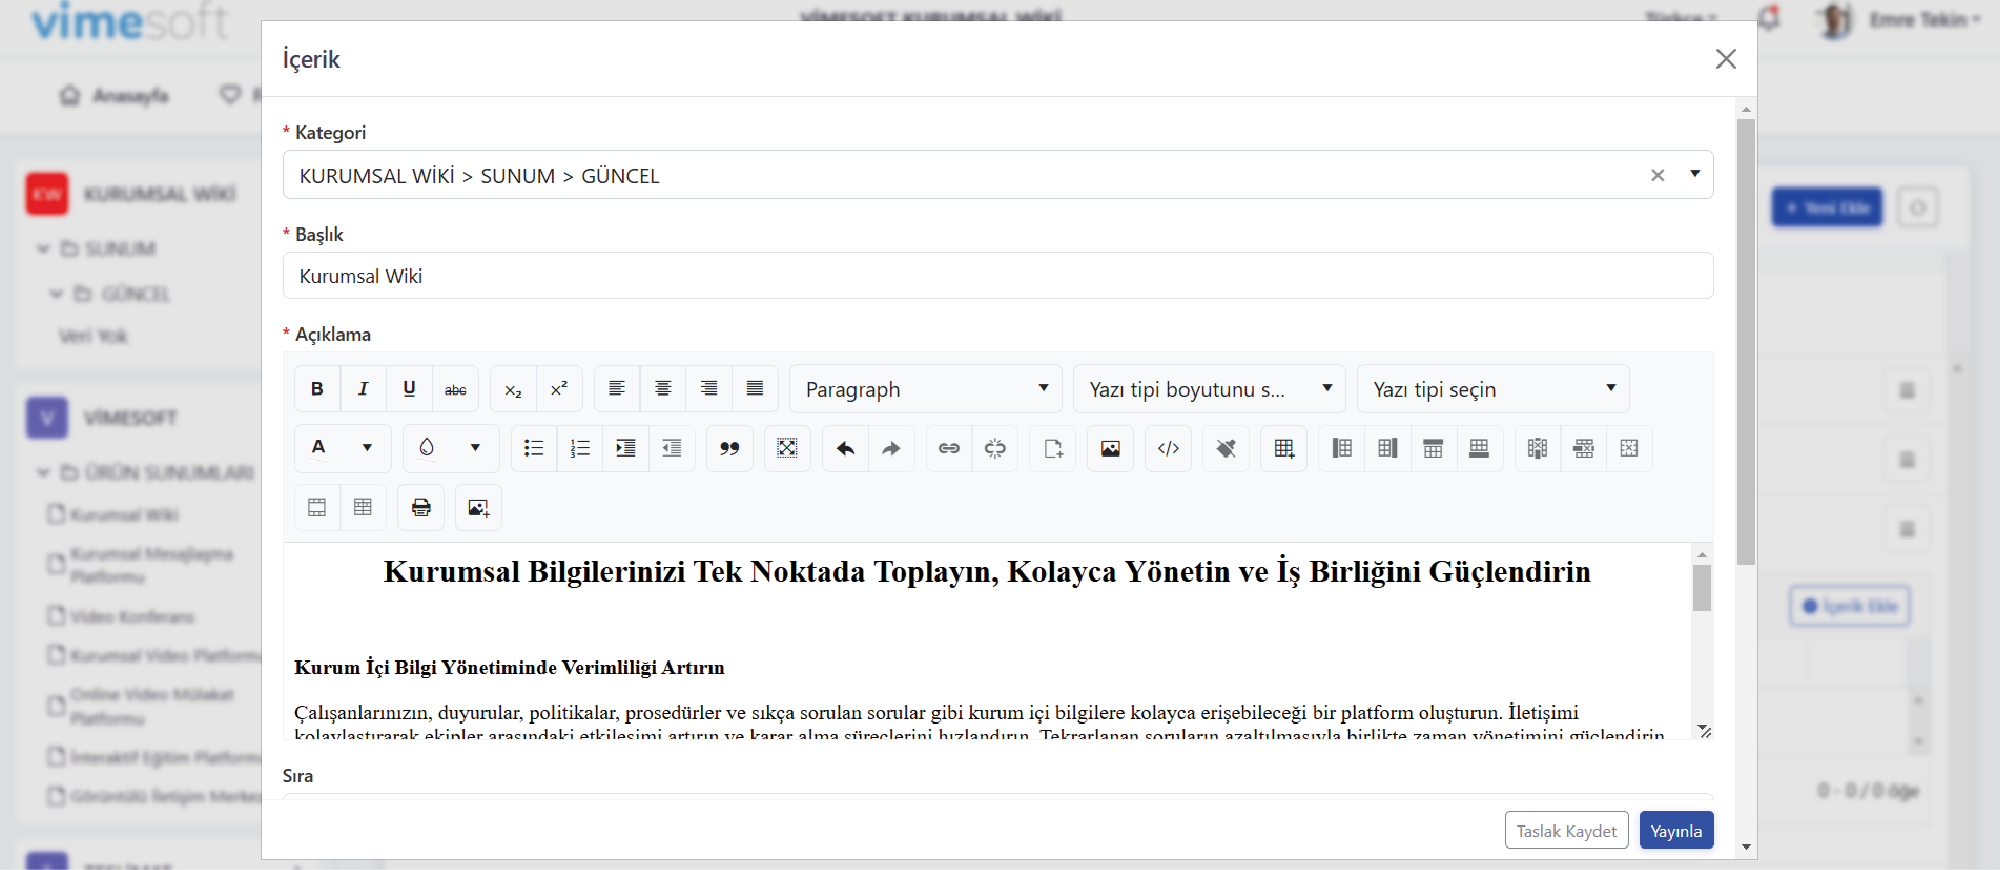Collapse the ÜRÜN SUNUMLARI folder in the sidebar
This screenshot has width=2000, height=870.
point(43,472)
